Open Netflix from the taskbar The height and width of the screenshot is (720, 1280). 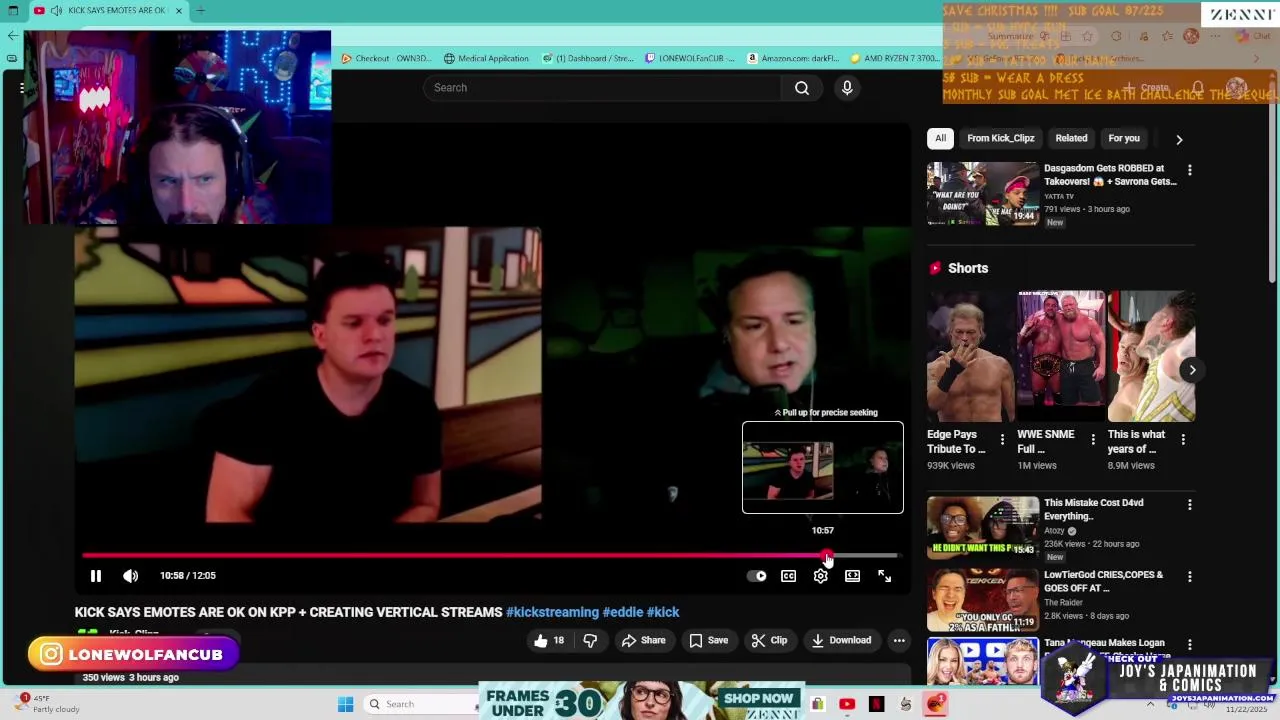[x=877, y=704]
